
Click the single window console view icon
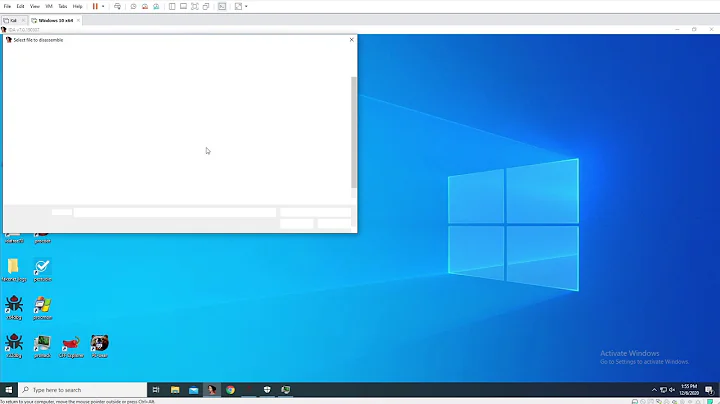(x=183, y=6)
